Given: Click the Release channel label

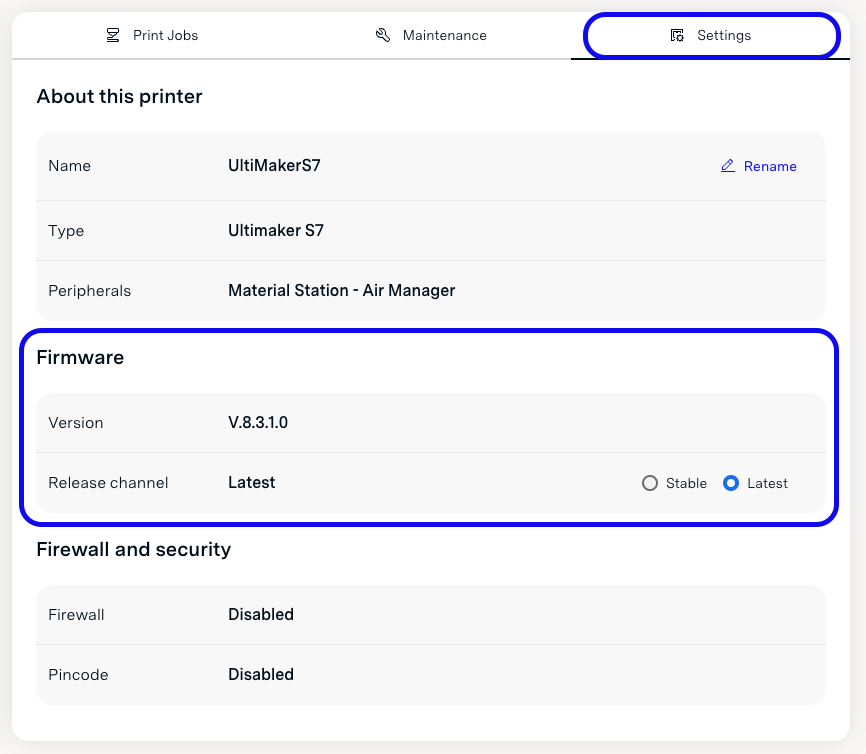Looking at the screenshot, I should click(108, 483).
